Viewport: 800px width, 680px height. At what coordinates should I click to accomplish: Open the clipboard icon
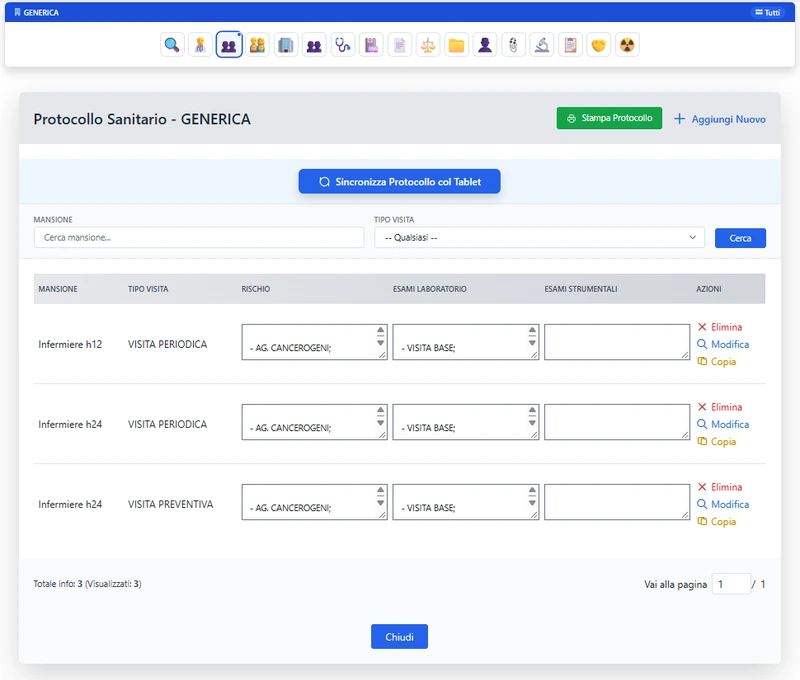coord(570,45)
